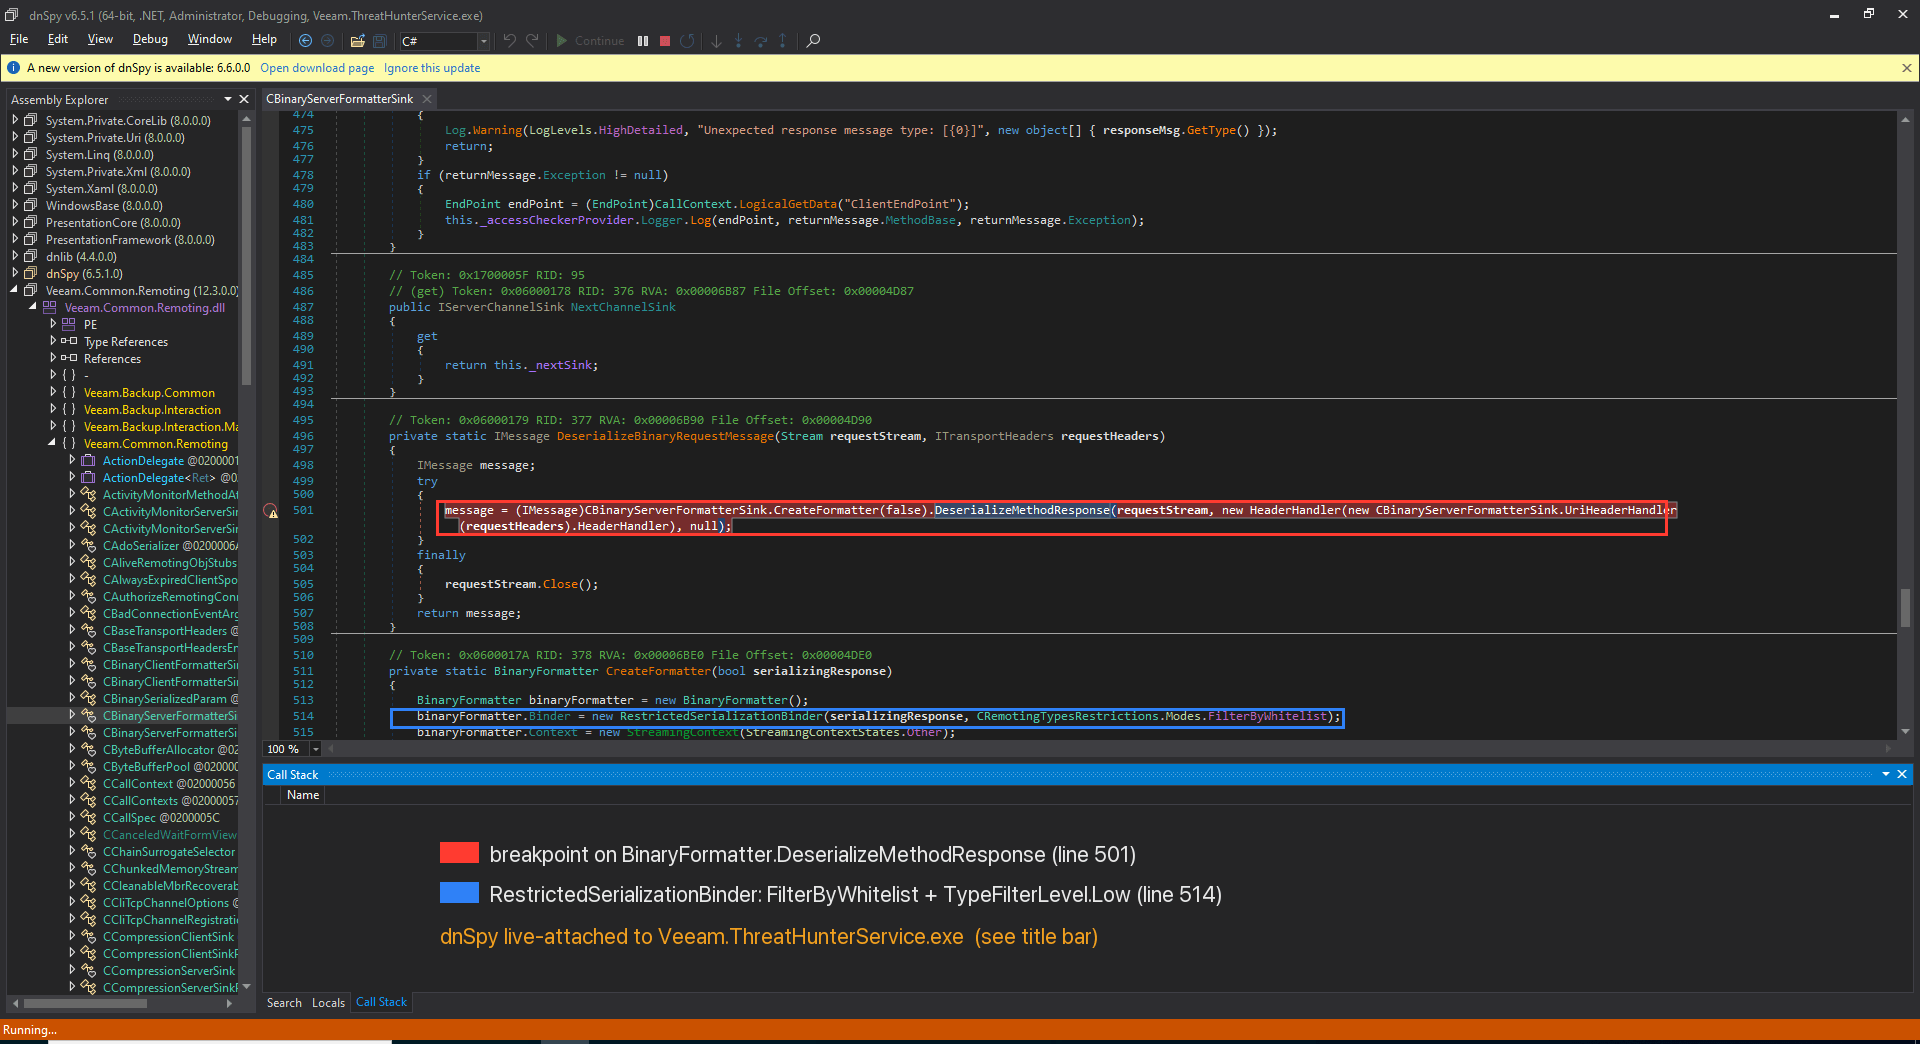Image resolution: width=1920 pixels, height=1044 pixels.
Task: Select the PresentationFramework (8.0.0.0) assembly
Action: click(x=130, y=239)
